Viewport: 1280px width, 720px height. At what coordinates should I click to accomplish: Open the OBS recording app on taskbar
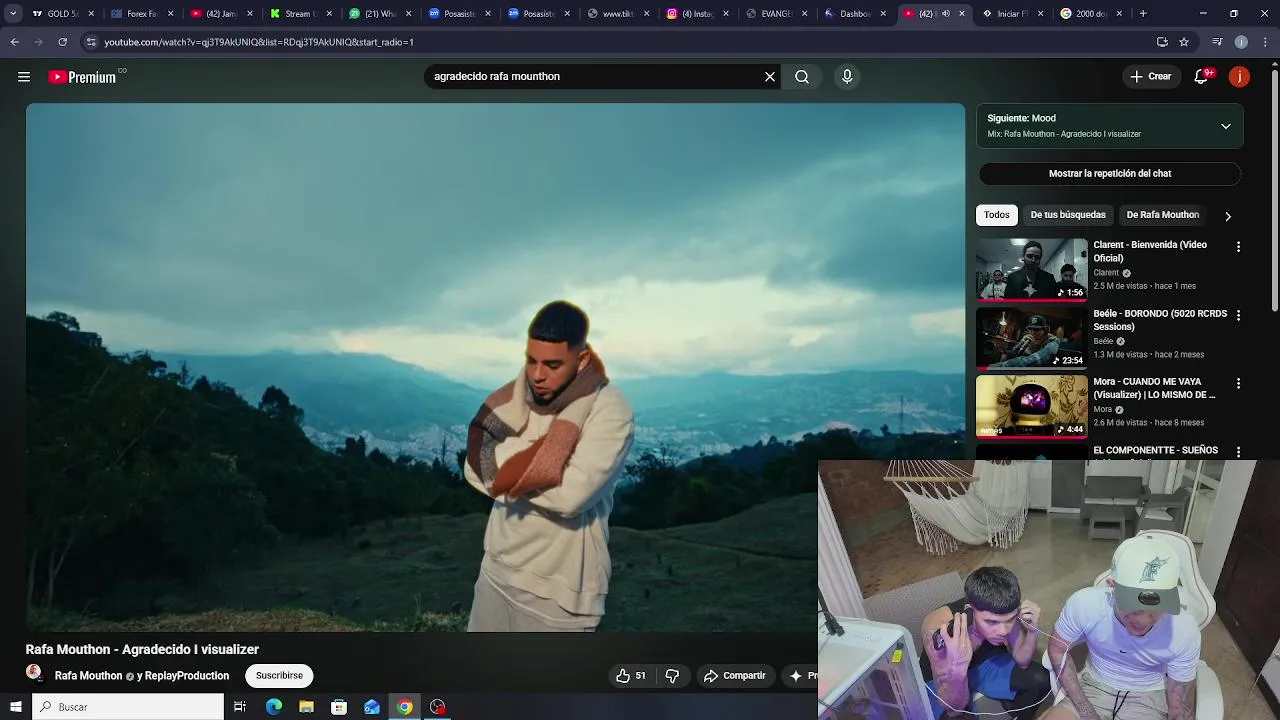point(437,707)
